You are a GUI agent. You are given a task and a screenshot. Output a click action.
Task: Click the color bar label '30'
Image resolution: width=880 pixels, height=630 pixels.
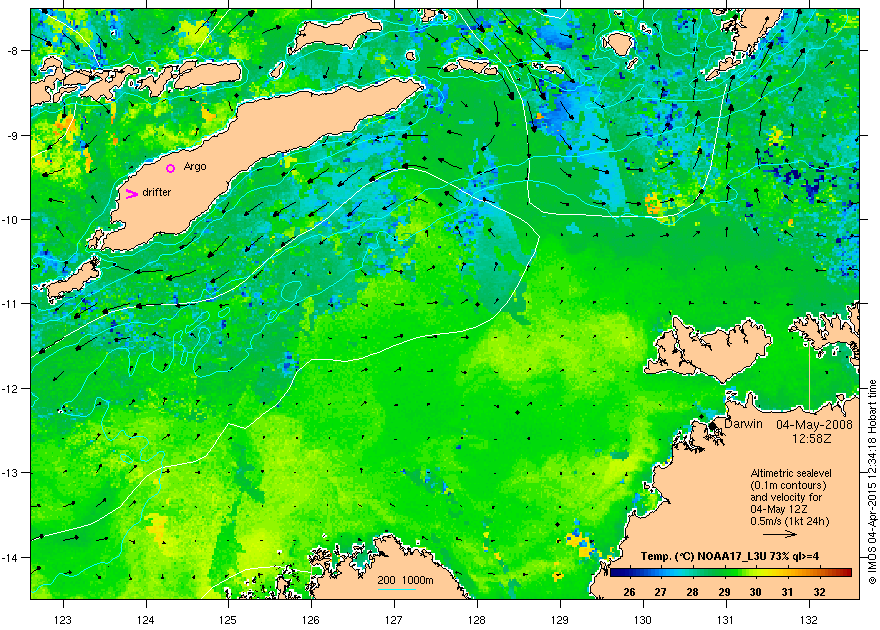755,592
